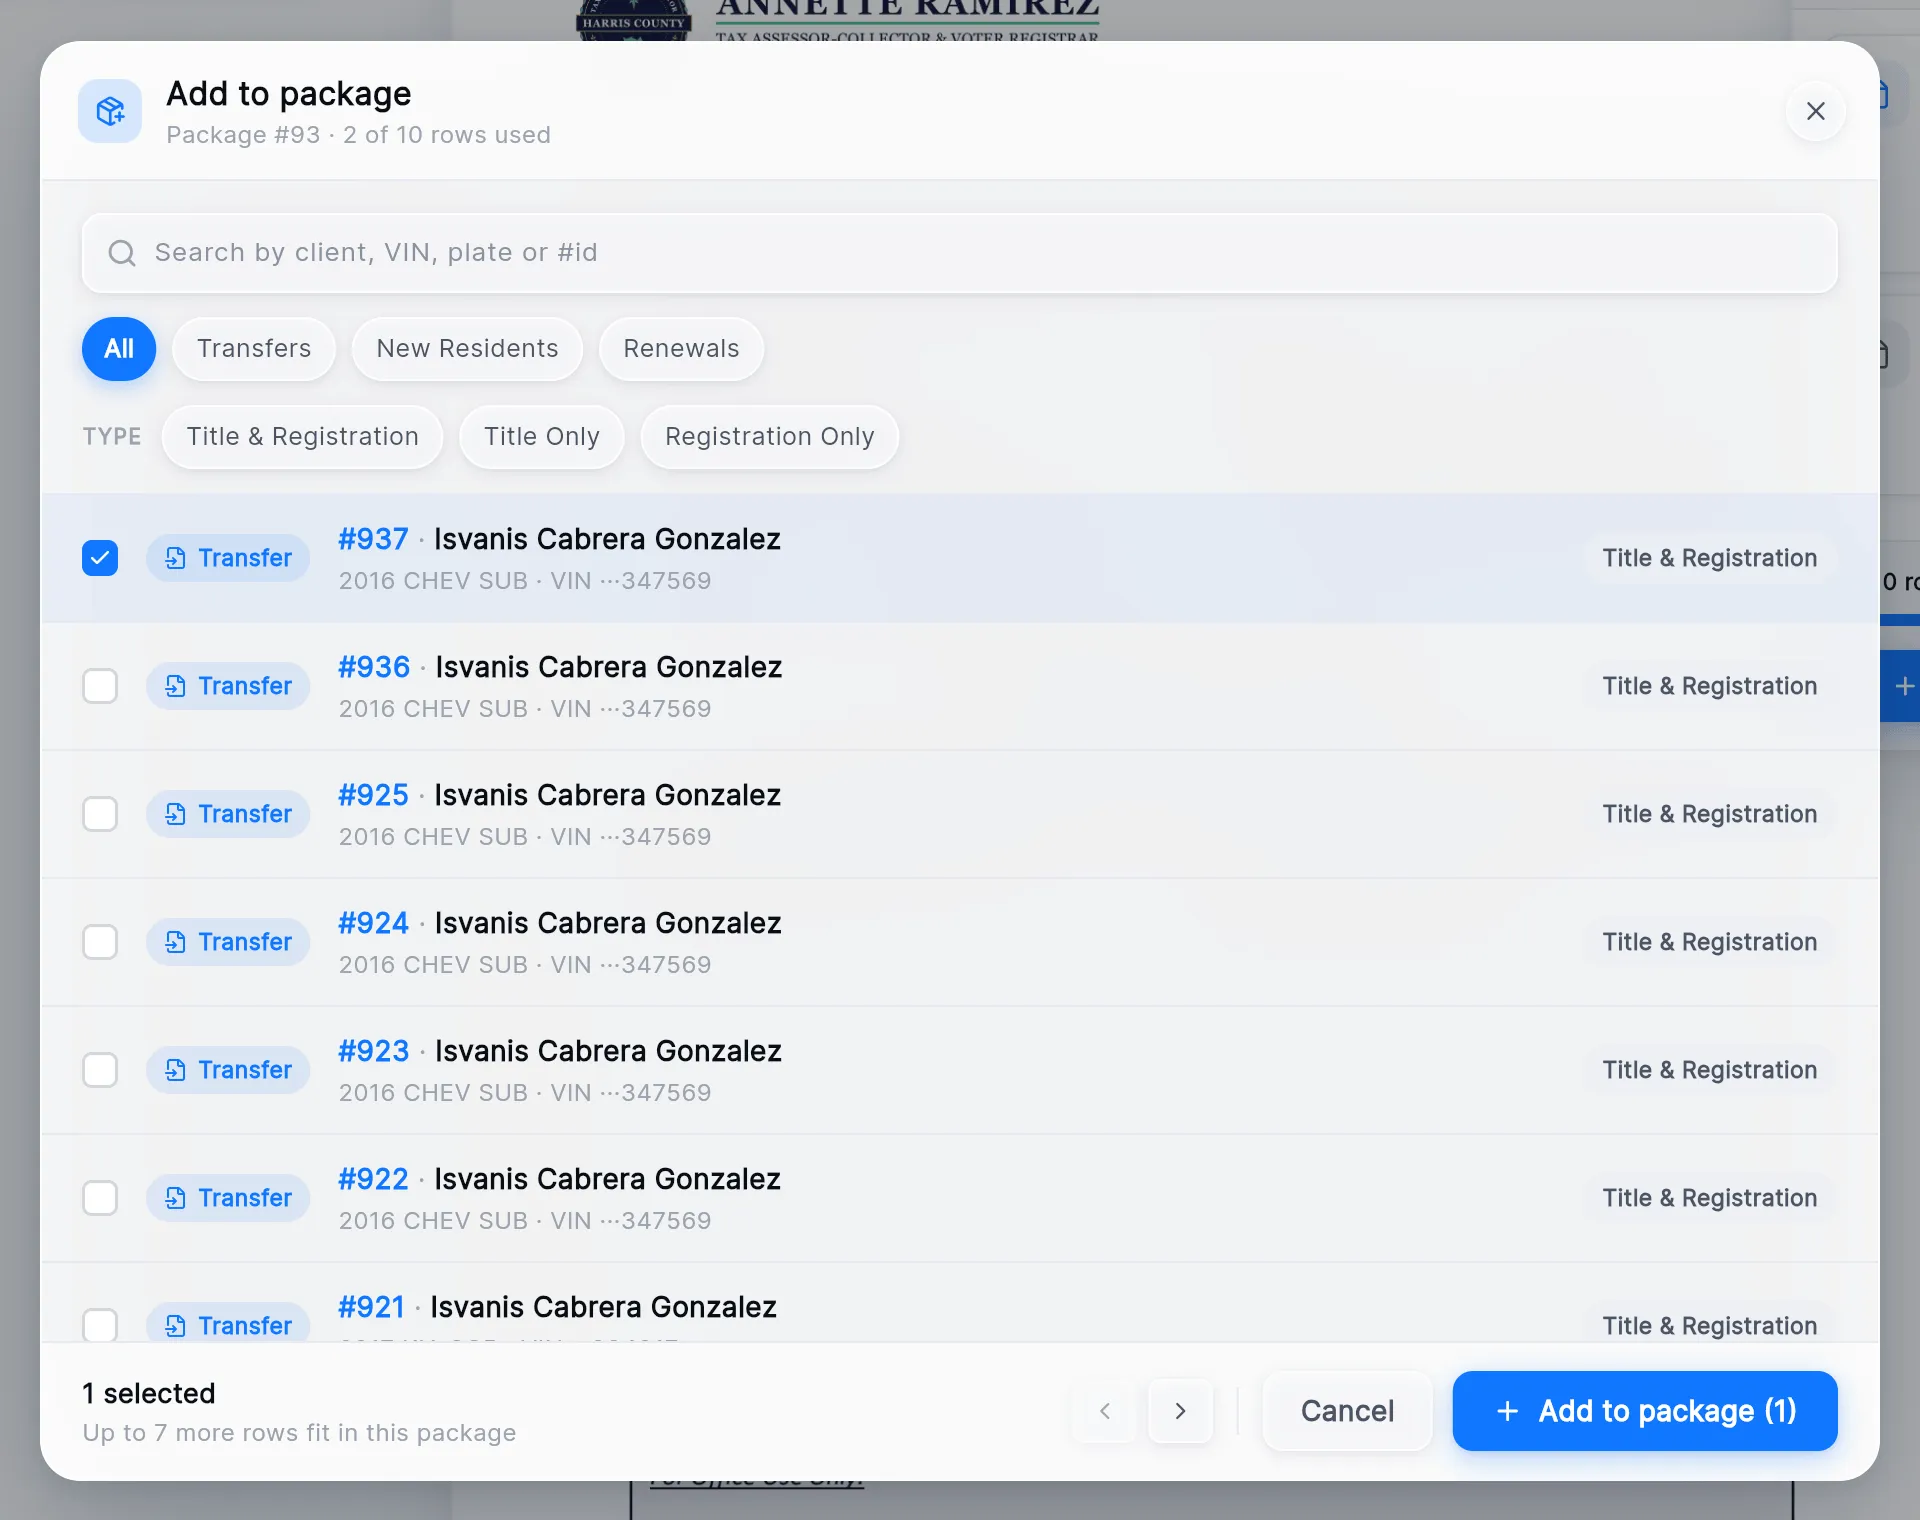
Task: Check the row #936 checkbox
Action: [x=100, y=686]
